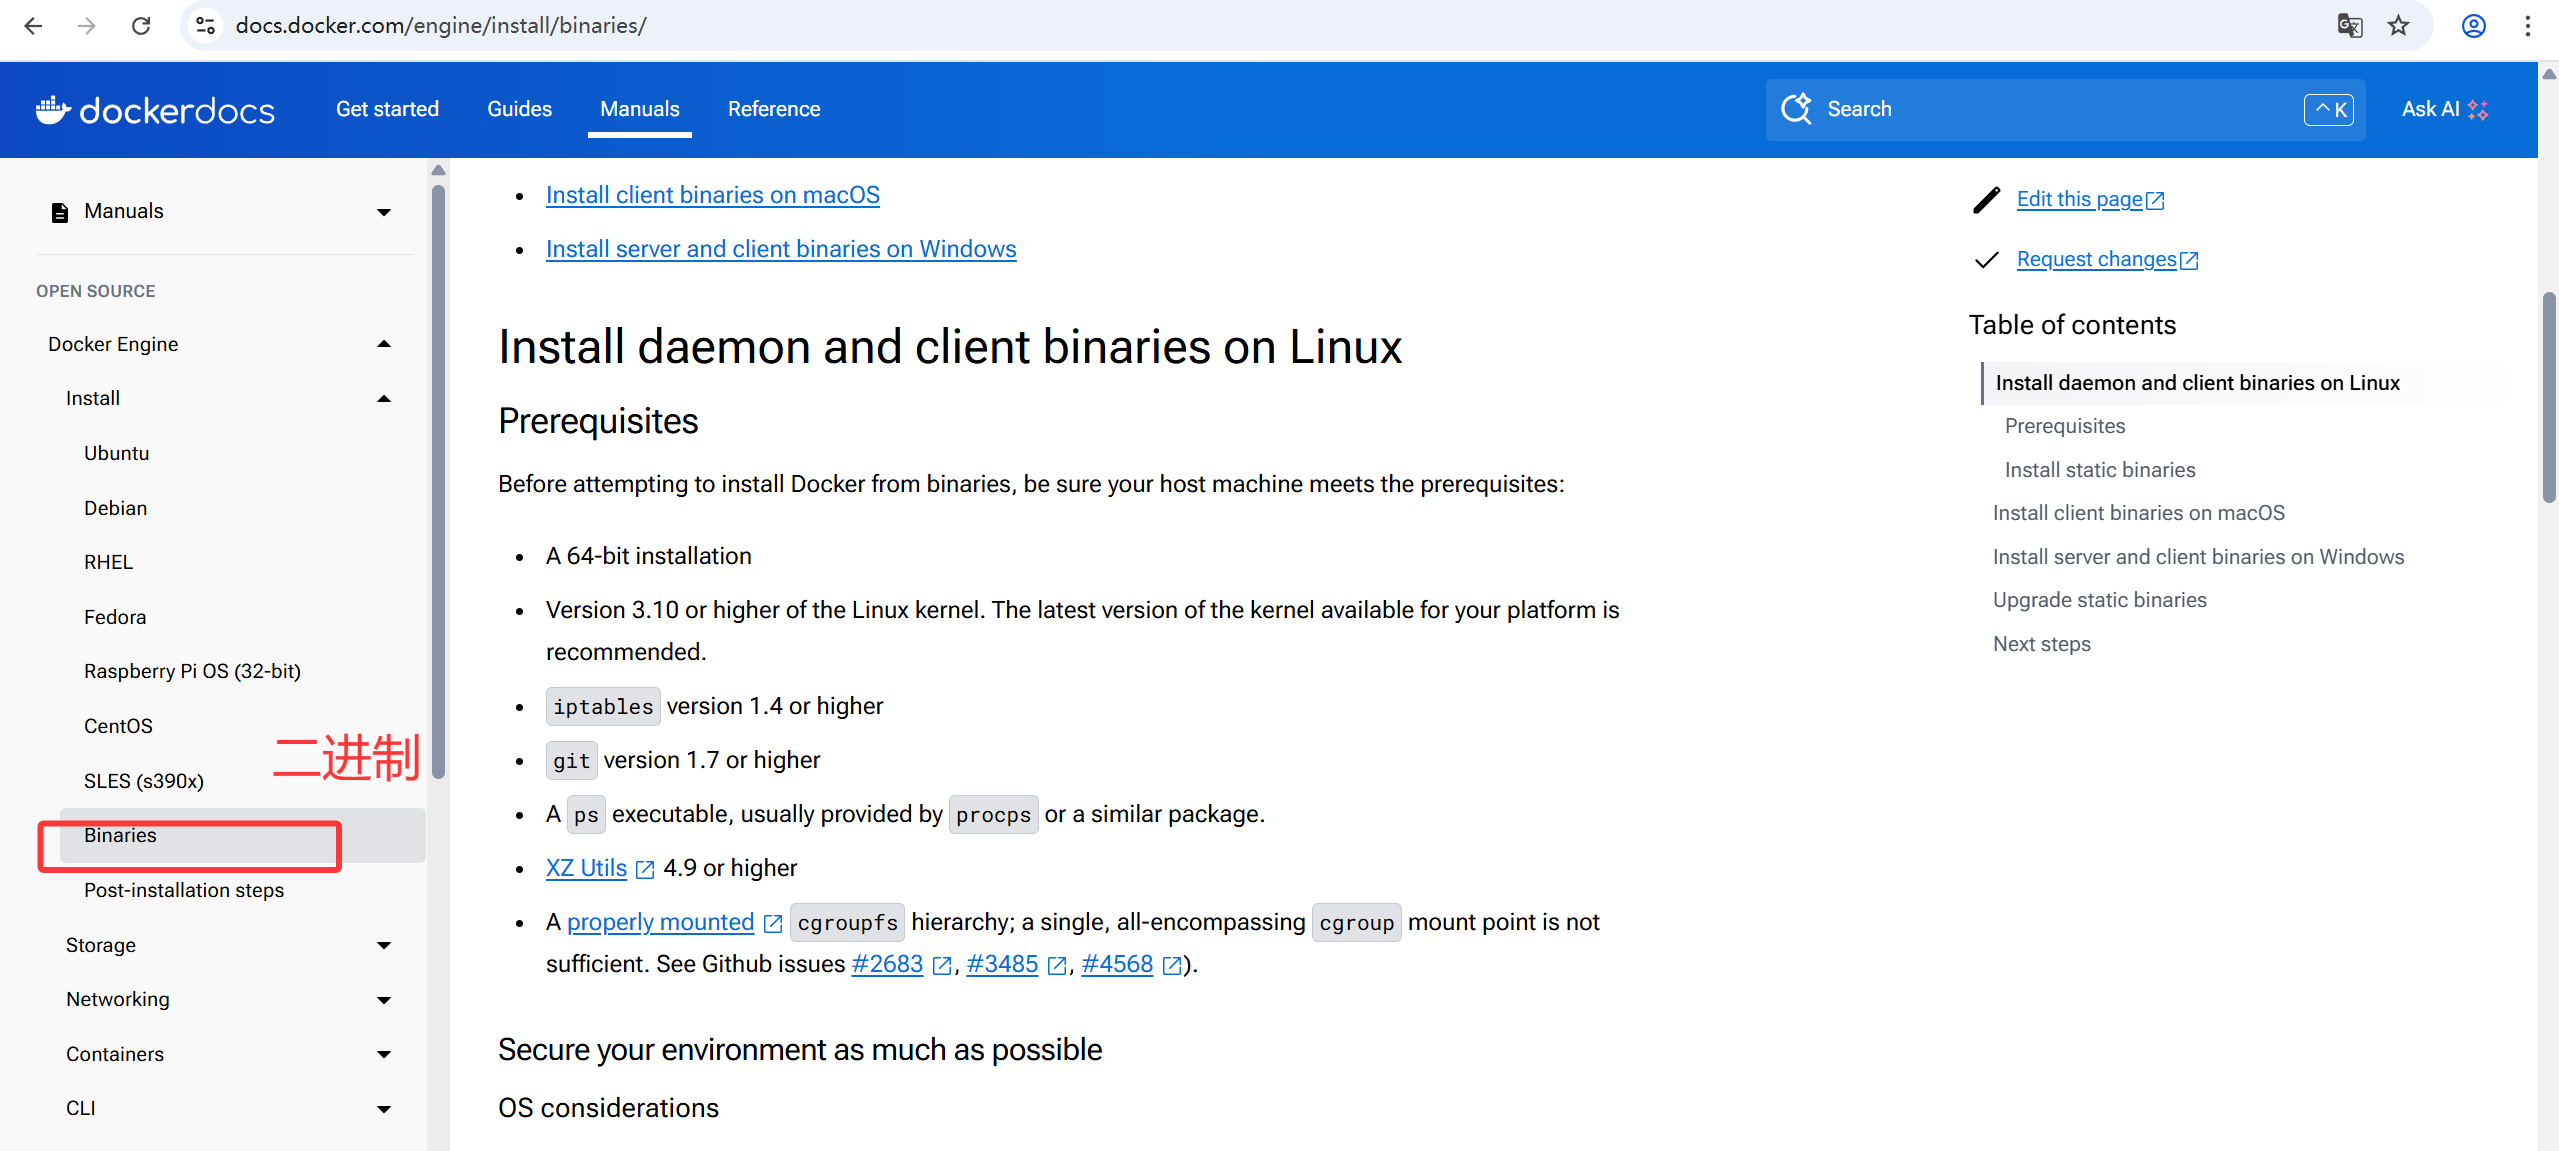Image resolution: width=2559 pixels, height=1151 pixels.
Task: Collapse the Install sidebar section
Action: (383, 399)
